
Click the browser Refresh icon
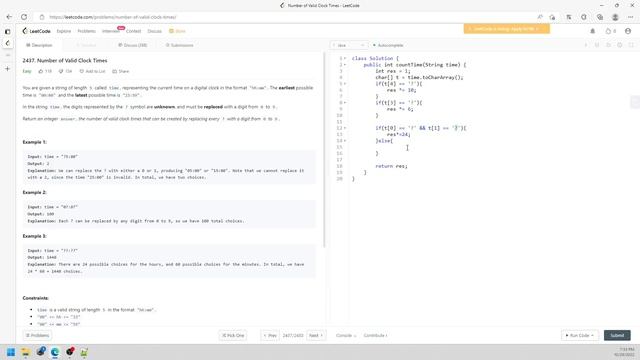(x=24, y=17)
